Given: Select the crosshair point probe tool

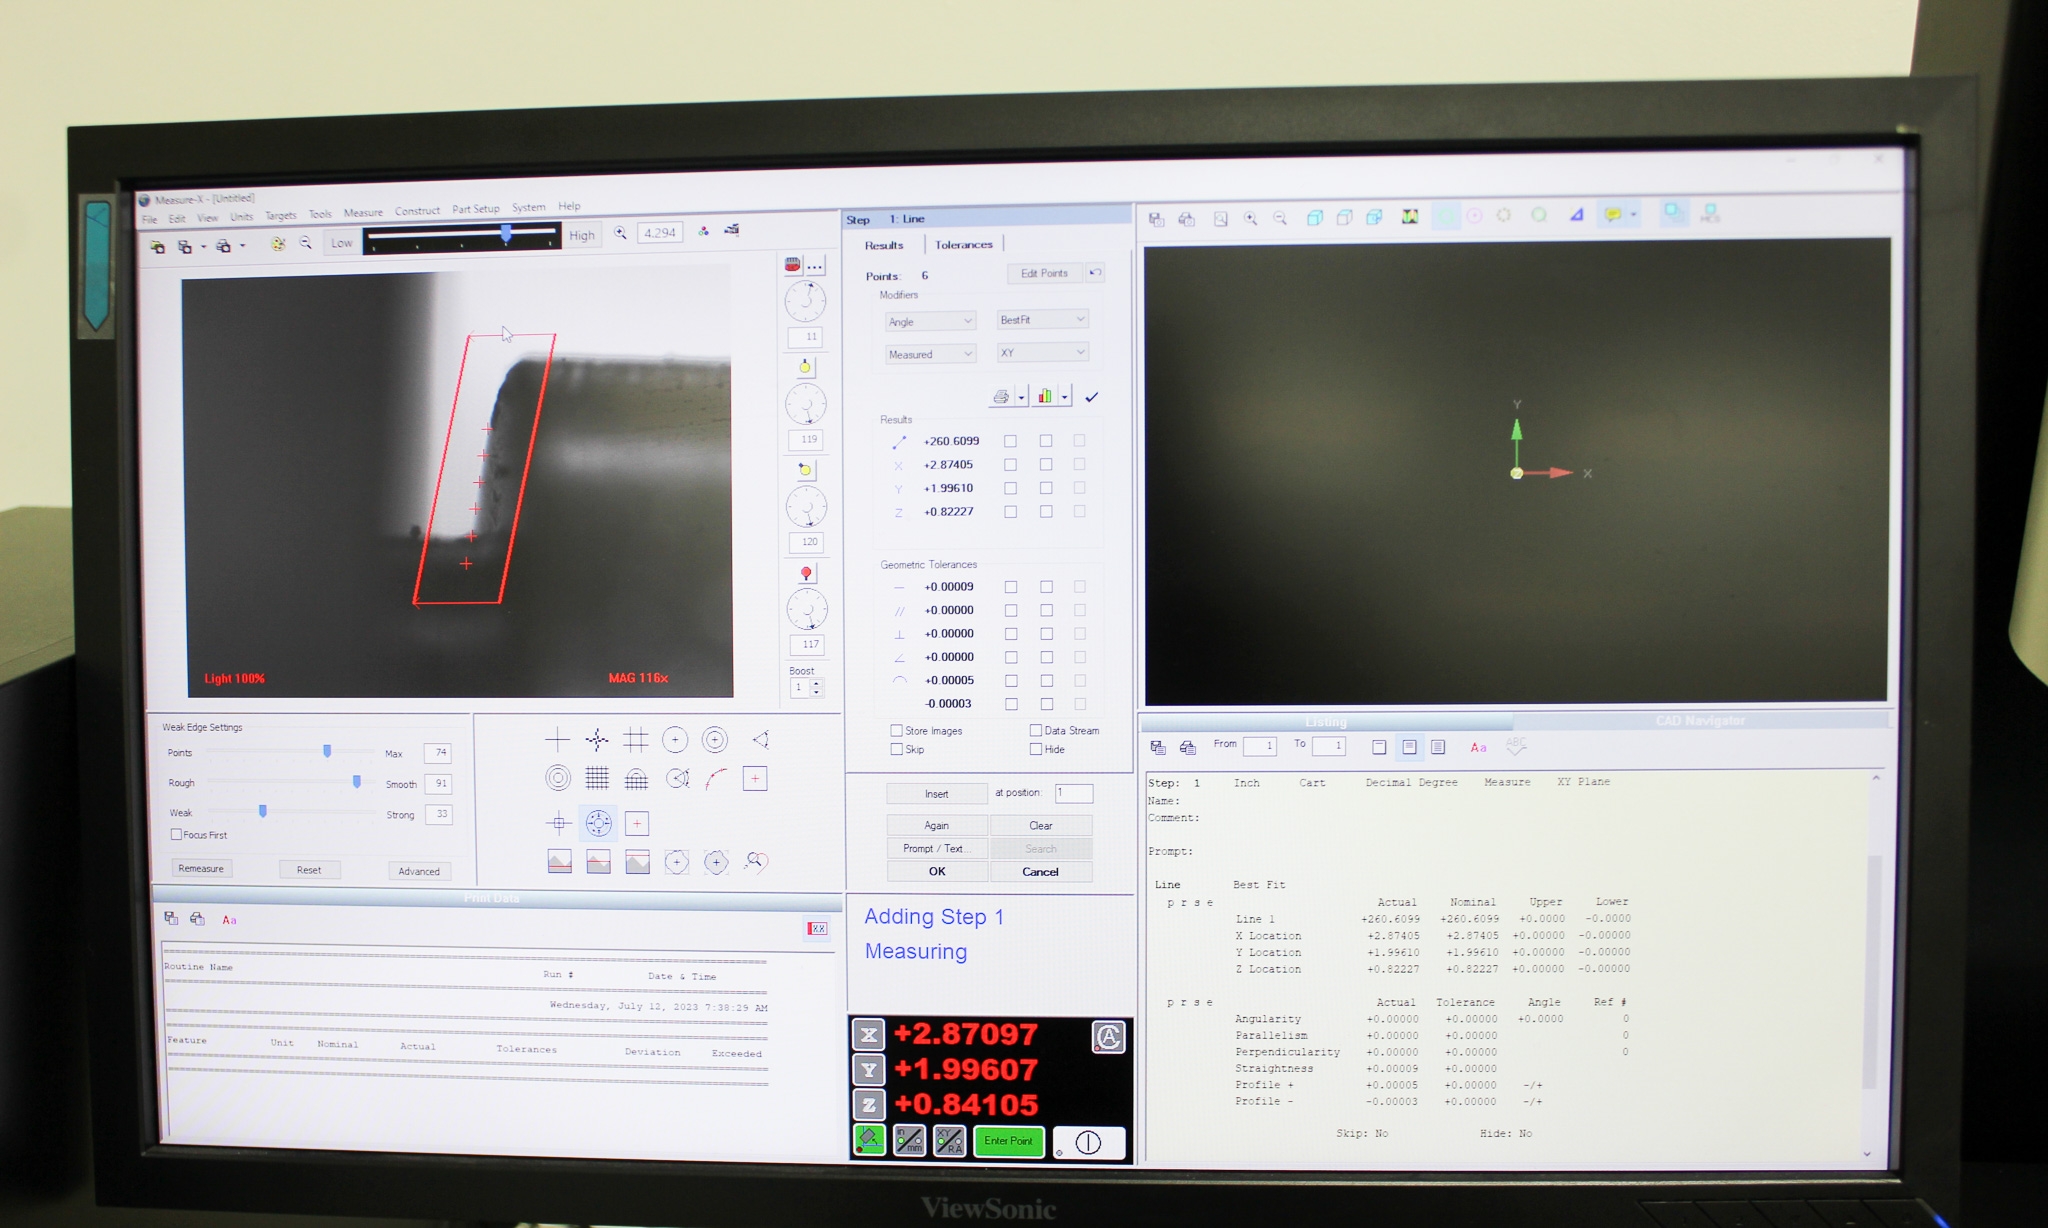Looking at the screenshot, I should tap(557, 740).
